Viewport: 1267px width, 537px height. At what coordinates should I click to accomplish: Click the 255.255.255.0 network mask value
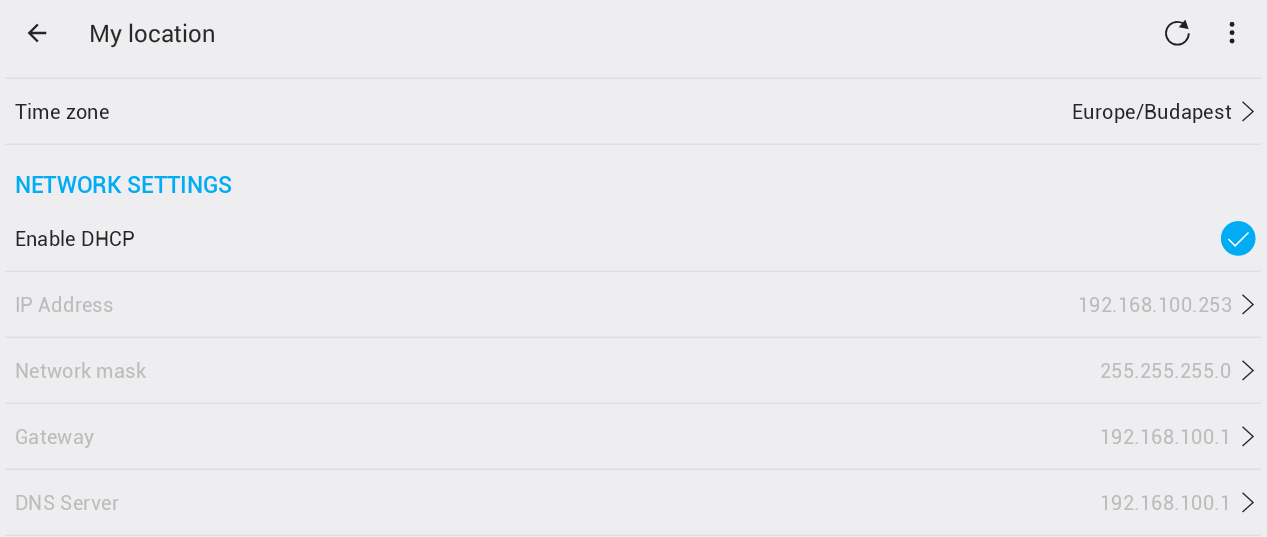coord(1165,371)
